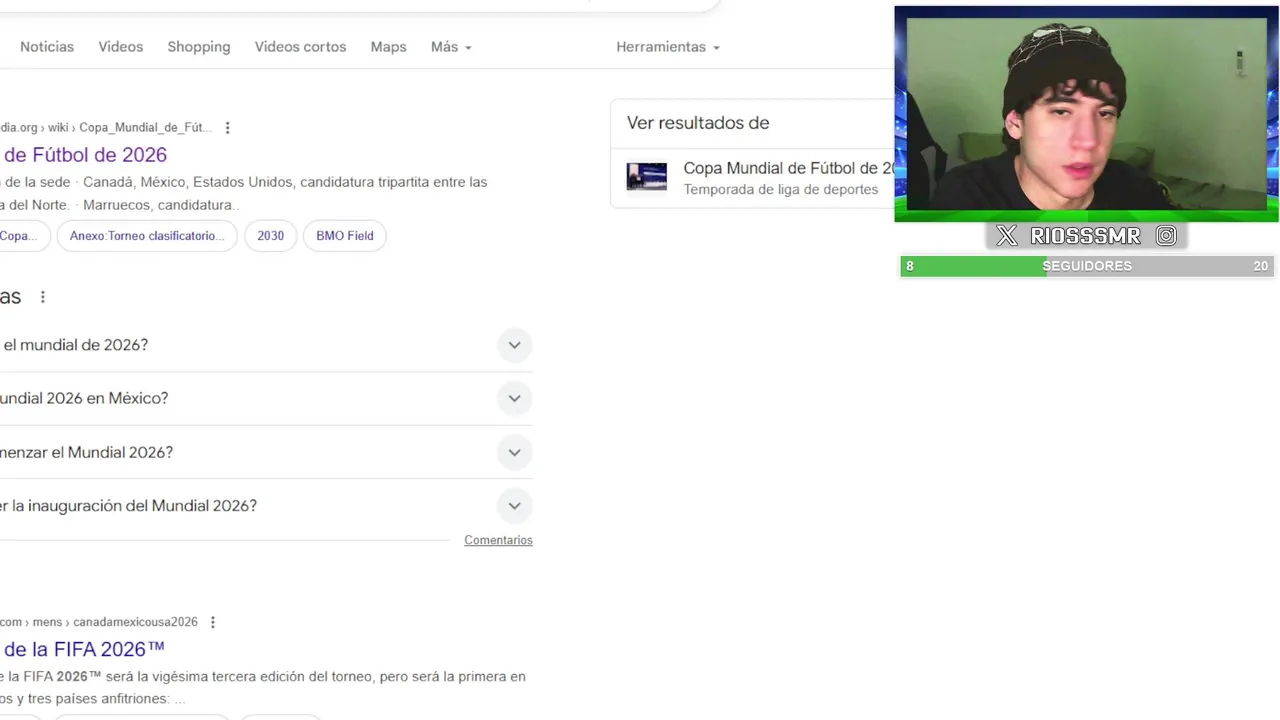Open the 'de la FIFA 2026™' result
This screenshot has width=1280, height=720.
84,649
